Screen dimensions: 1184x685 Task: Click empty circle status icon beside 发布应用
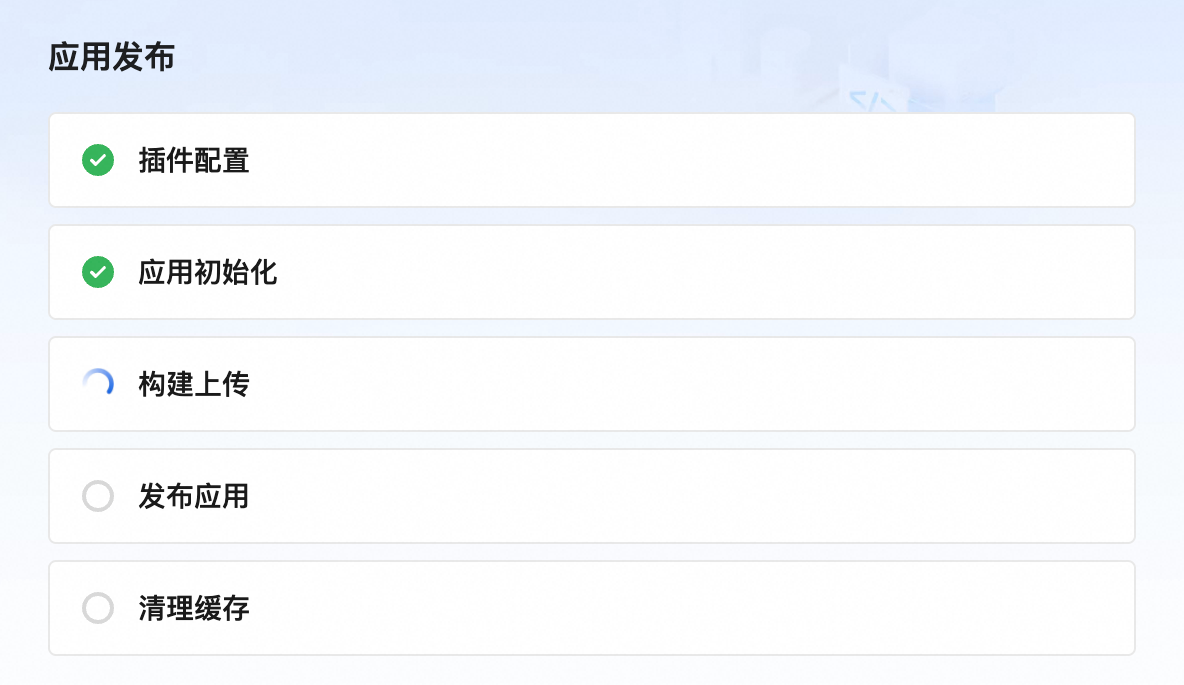coord(98,496)
